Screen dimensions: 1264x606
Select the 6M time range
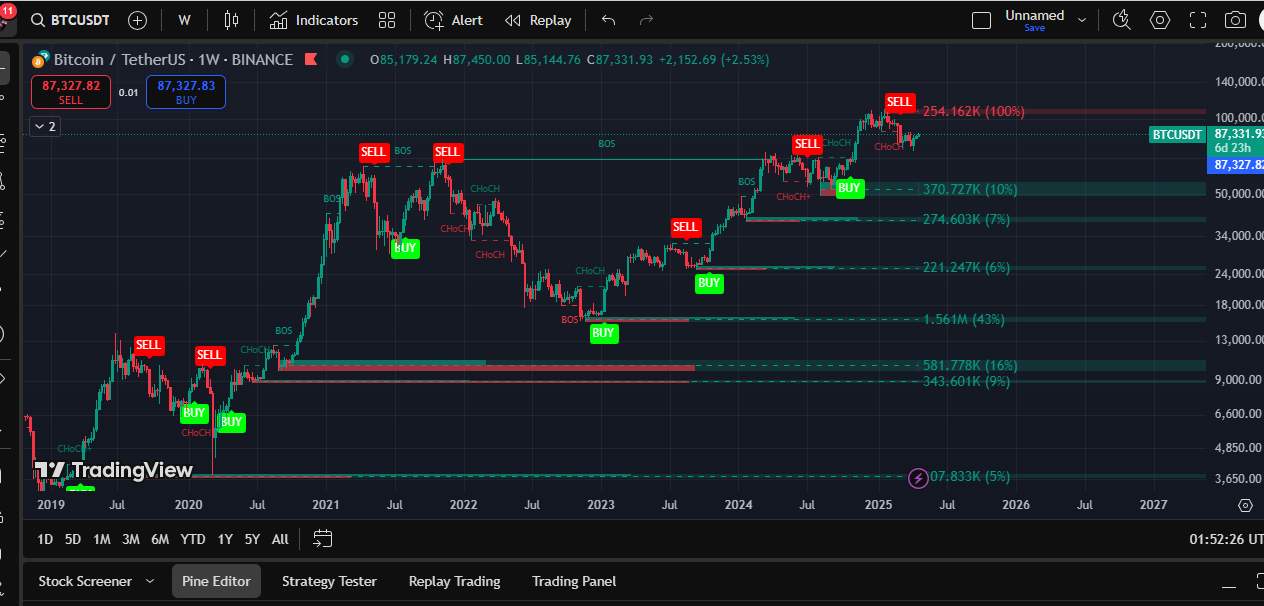pos(160,539)
